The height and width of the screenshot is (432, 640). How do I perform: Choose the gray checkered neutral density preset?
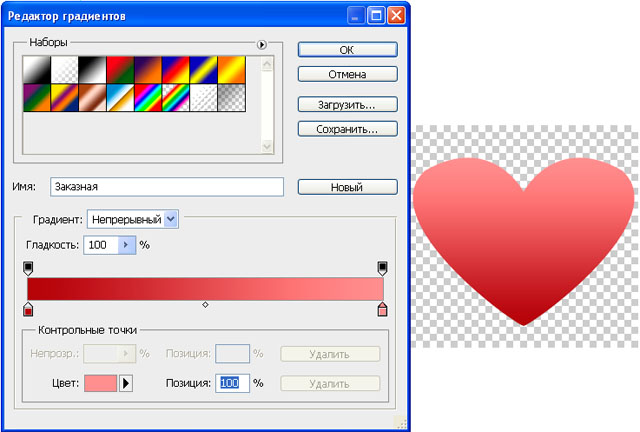coord(231,98)
